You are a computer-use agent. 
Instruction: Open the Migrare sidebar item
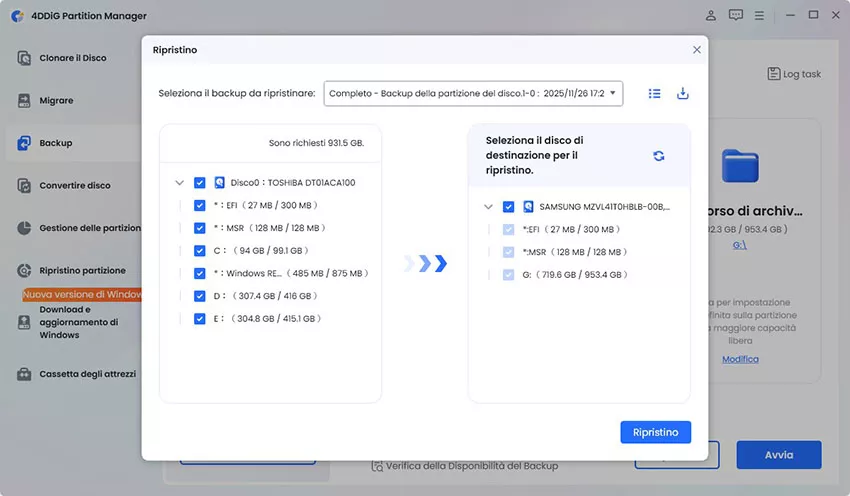pos(56,100)
